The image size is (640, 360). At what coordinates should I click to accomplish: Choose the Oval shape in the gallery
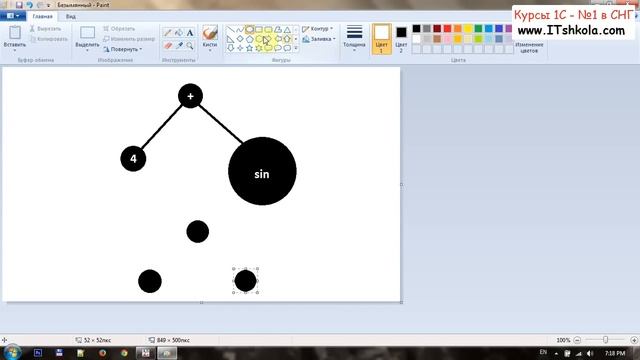[249, 30]
